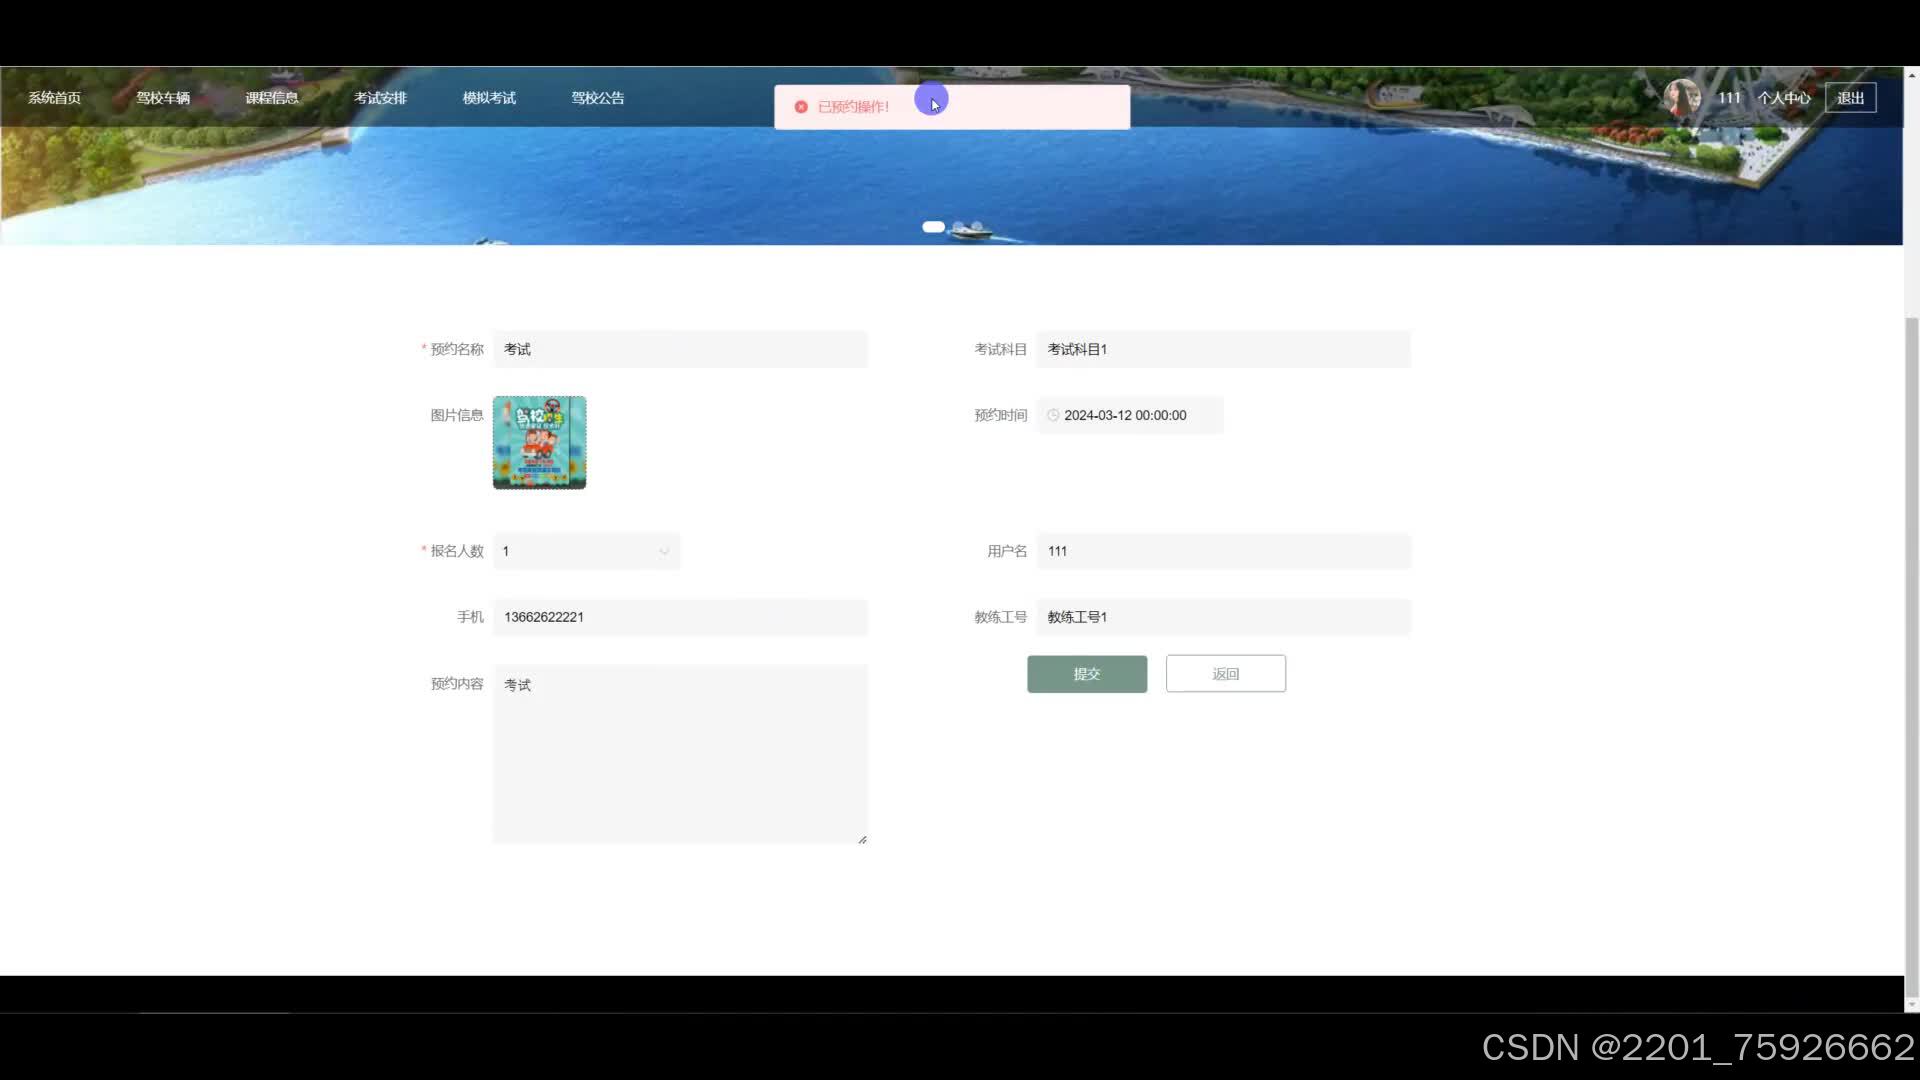Open the 模拟考试 menu item
The image size is (1920, 1080).
click(x=489, y=98)
